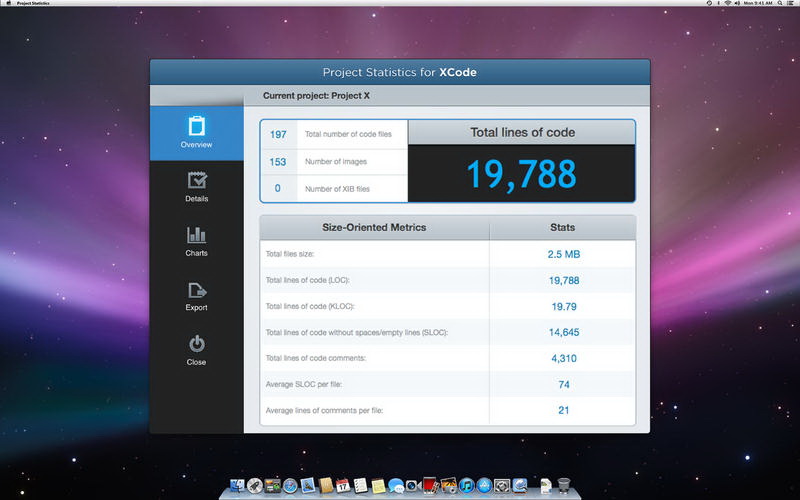Click the Size-Oriented Metrics column header

(374, 227)
